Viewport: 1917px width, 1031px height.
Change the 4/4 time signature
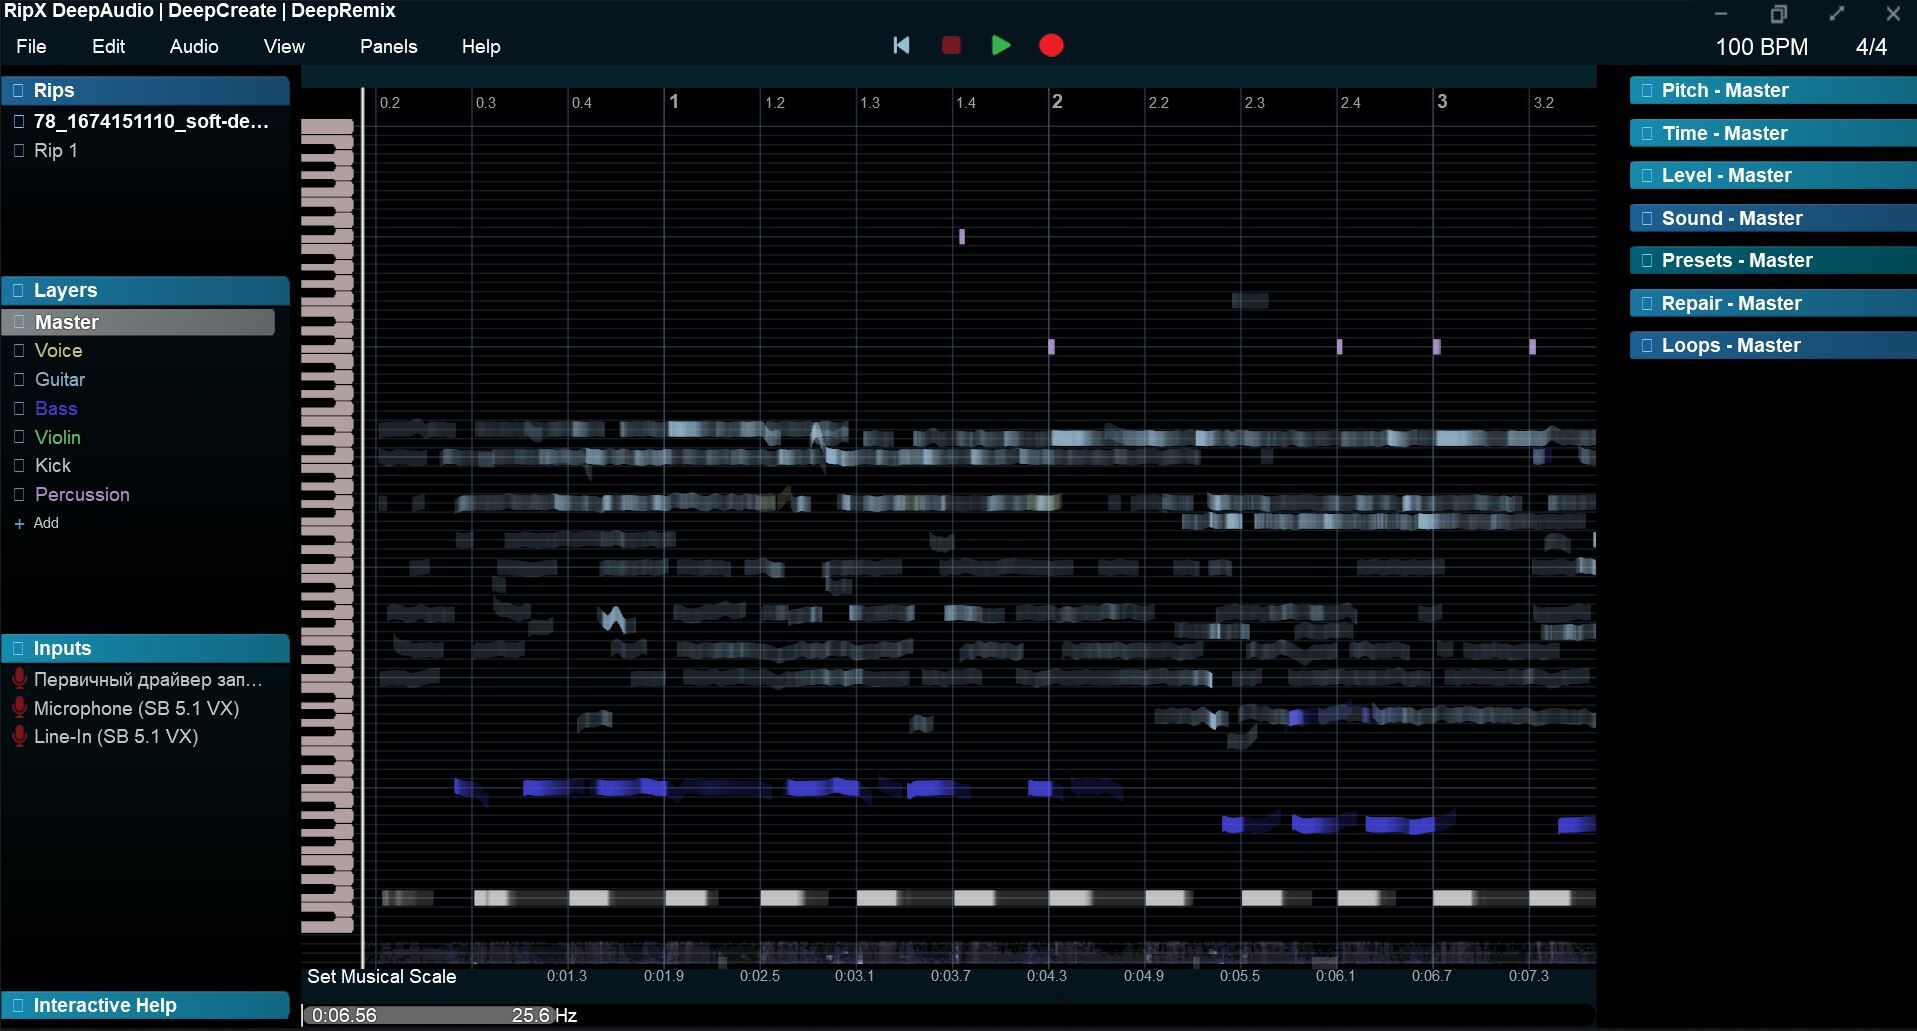pyautogui.click(x=1871, y=47)
